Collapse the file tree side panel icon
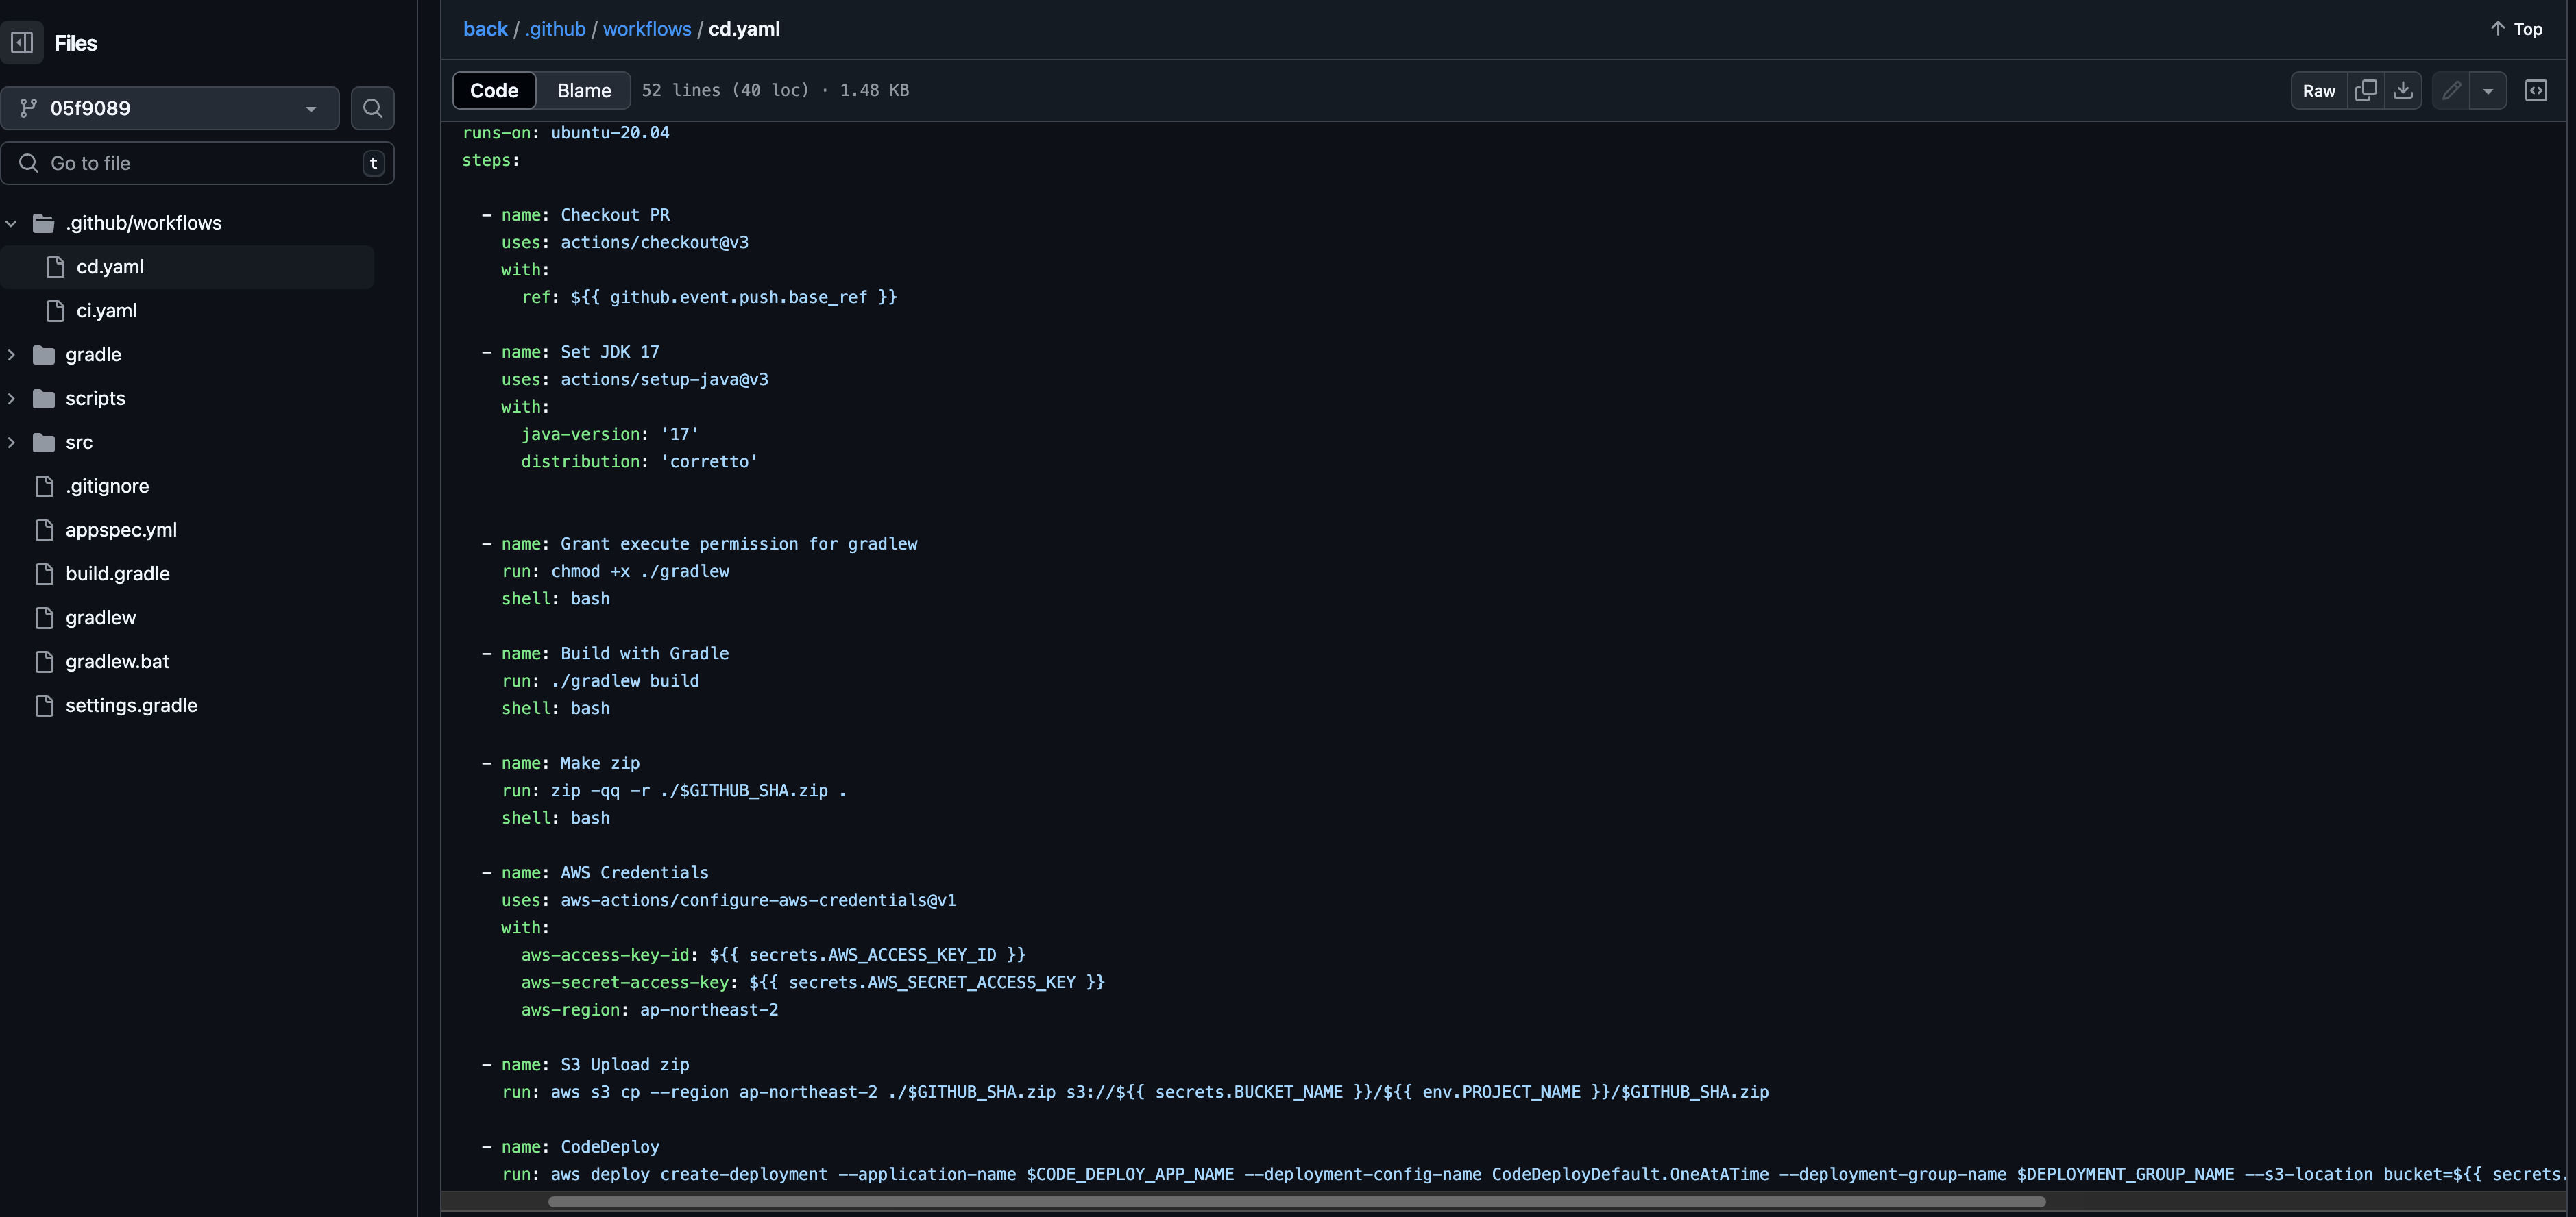Viewport: 2576px width, 1217px height. click(22, 43)
